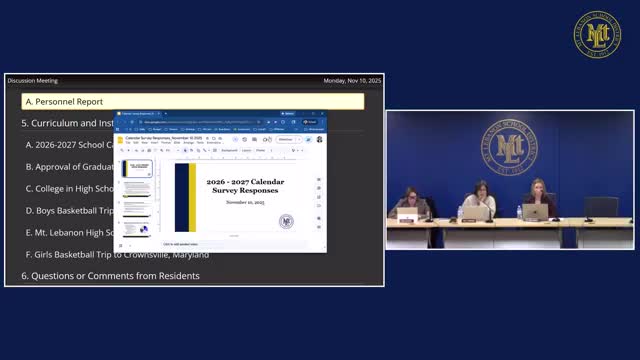Open the top side-panel icon on the right
The image size is (640, 360).
pyautogui.click(x=319, y=180)
